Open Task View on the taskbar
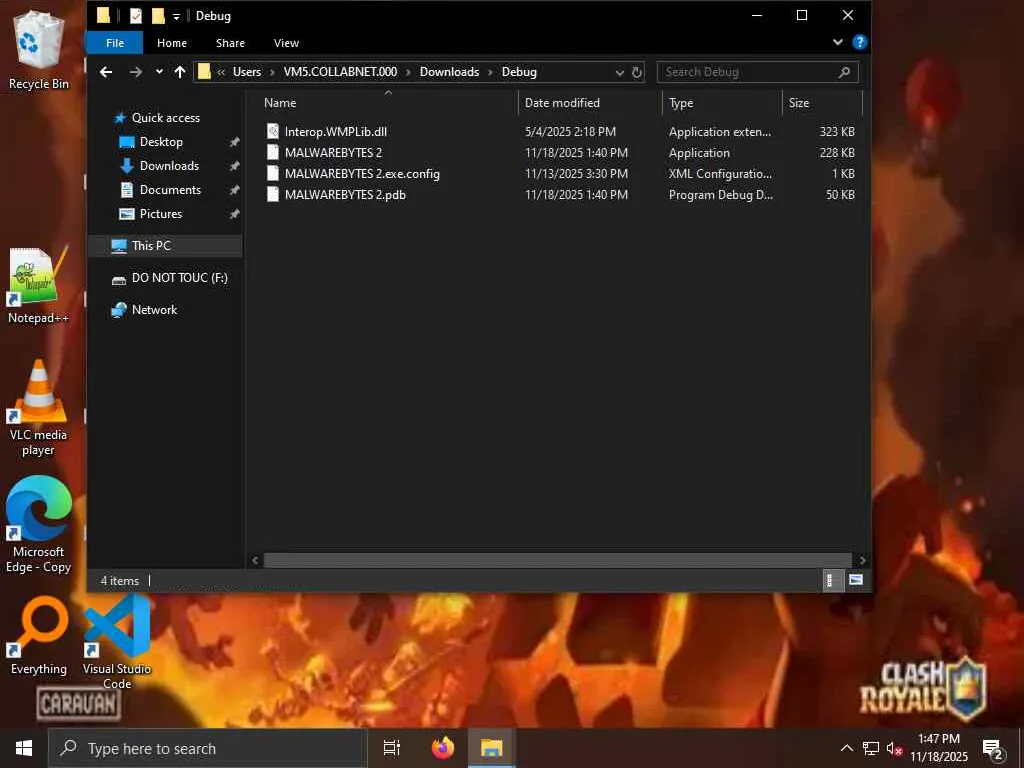 [391, 748]
